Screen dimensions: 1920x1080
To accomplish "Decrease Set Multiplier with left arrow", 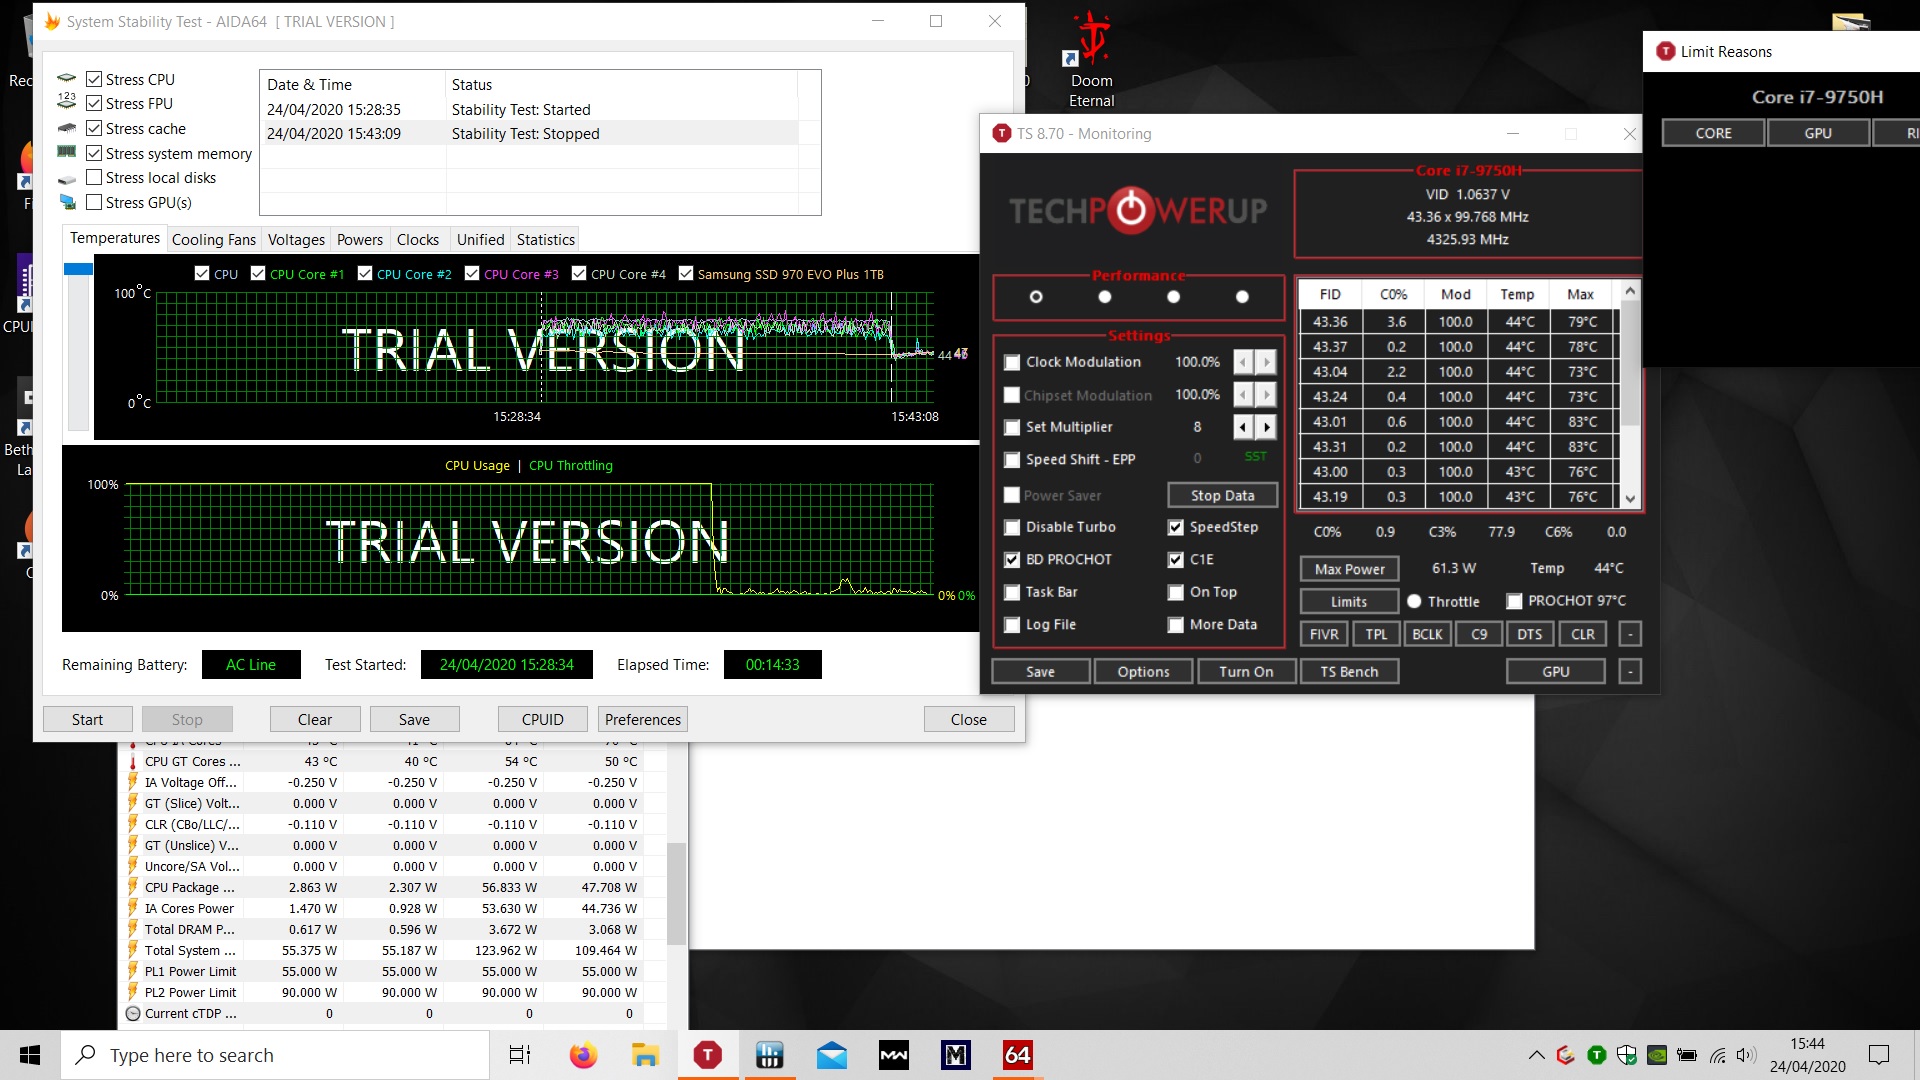I will point(1243,427).
